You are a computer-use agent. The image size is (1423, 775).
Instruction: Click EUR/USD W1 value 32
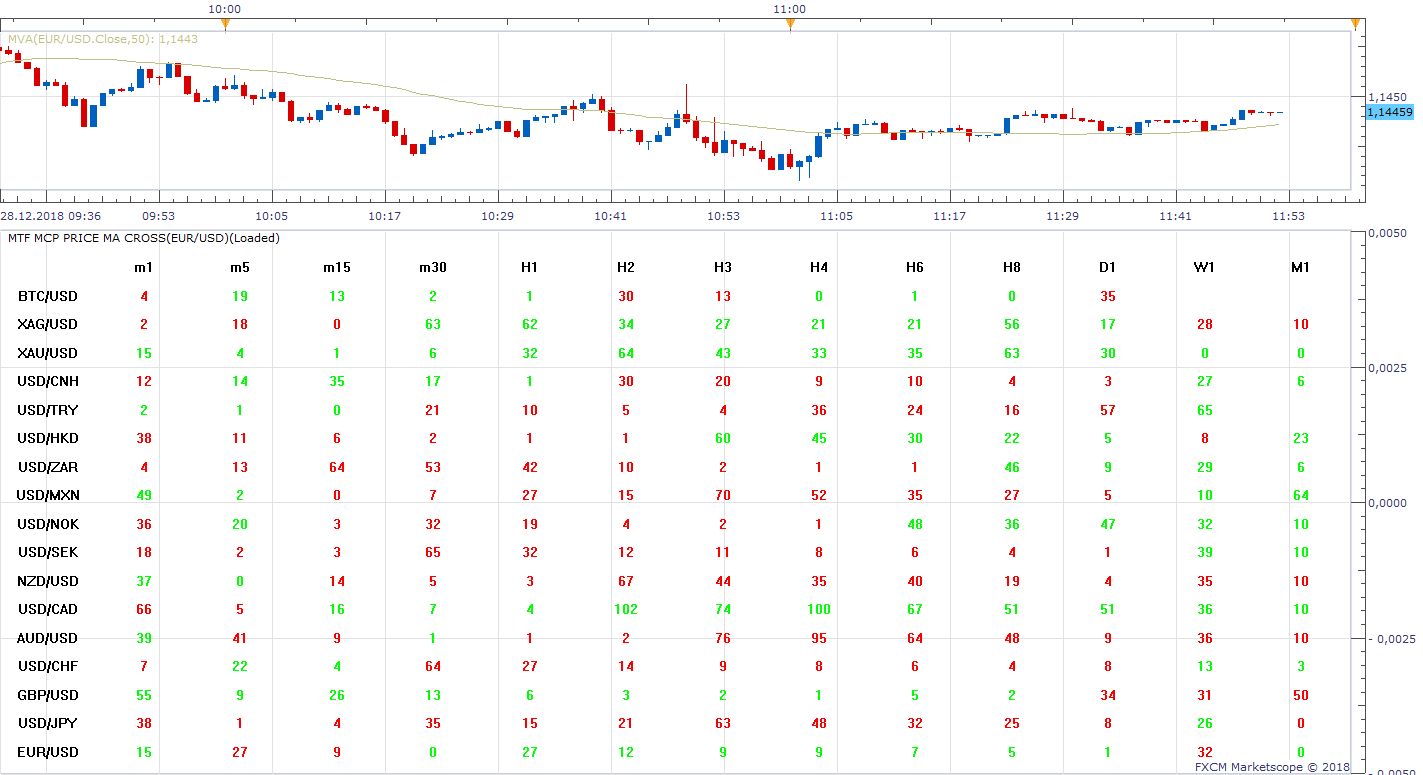tap(1204, 752)
